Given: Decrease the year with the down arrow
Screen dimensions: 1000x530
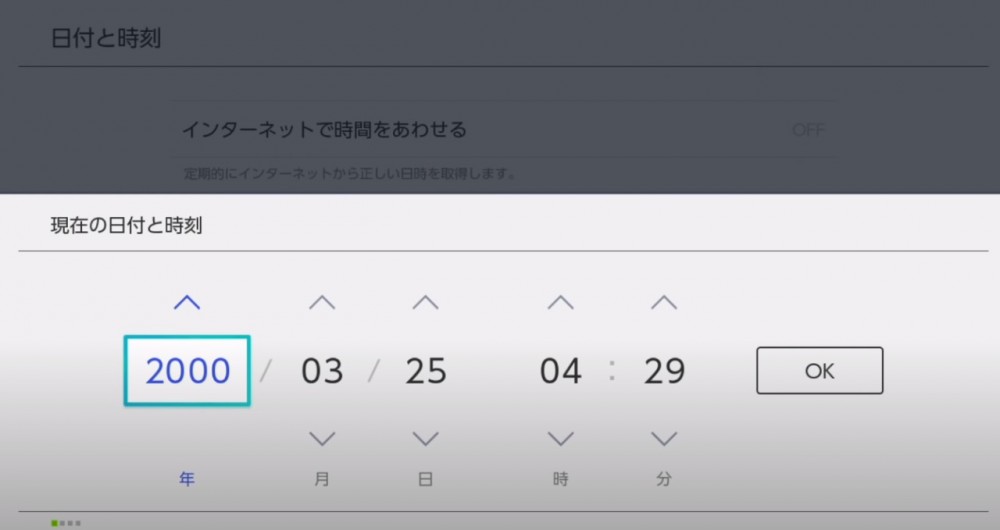Looking at the screenshot, I should coord(187,438).
